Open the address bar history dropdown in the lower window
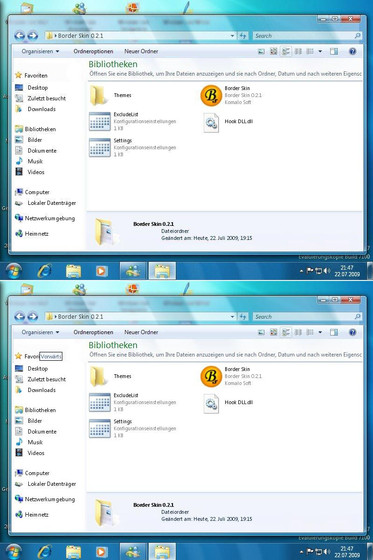 (232, 316)
